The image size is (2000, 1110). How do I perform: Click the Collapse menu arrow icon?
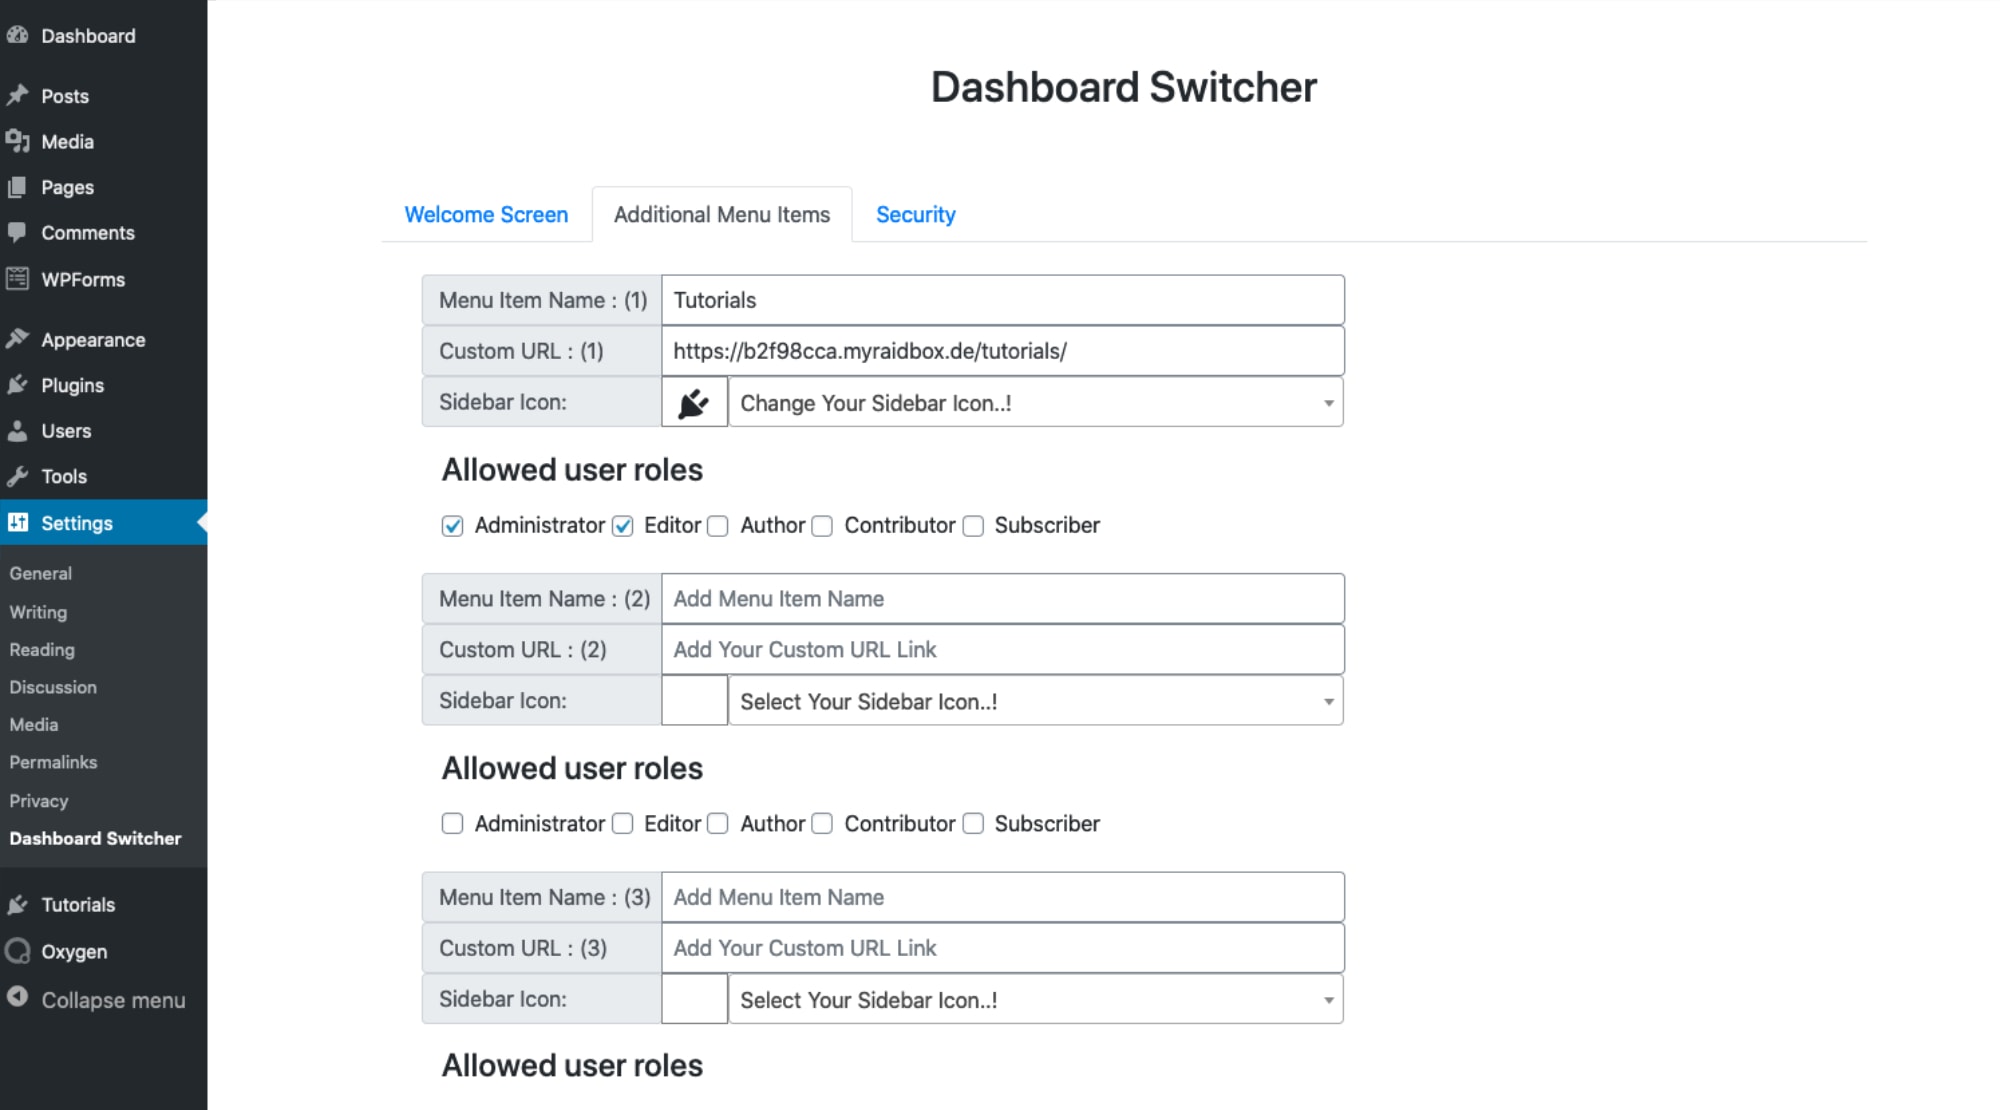(x=17, y=997)
